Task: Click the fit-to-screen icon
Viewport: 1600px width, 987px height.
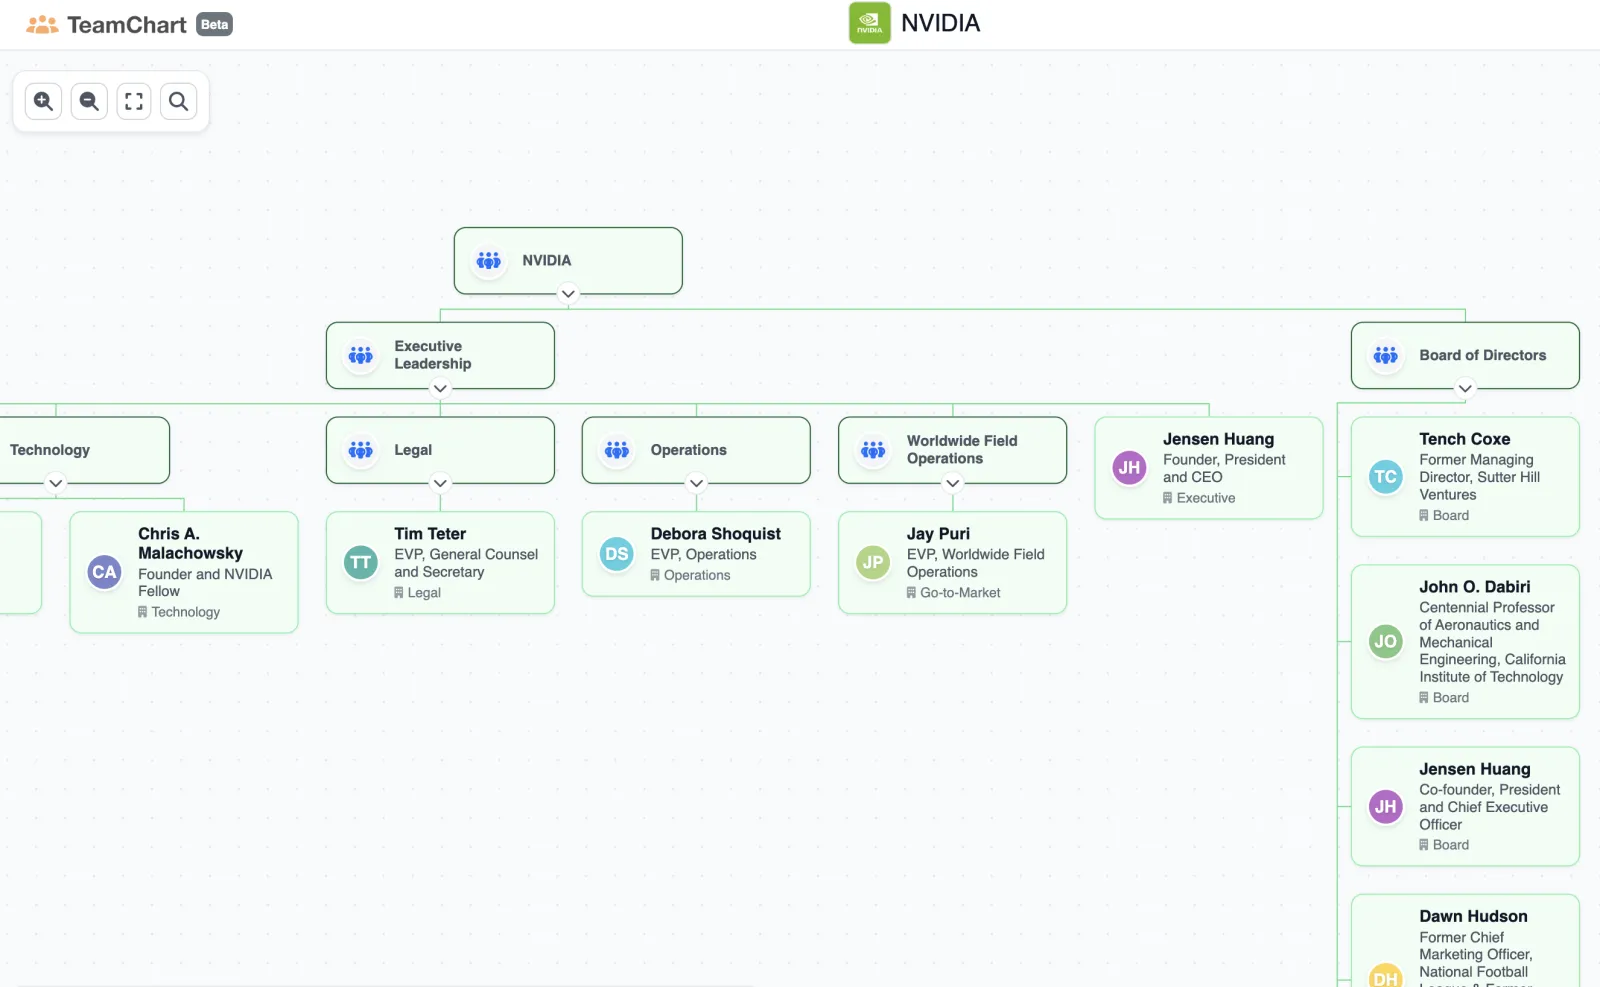Action: tap(134, 101)
